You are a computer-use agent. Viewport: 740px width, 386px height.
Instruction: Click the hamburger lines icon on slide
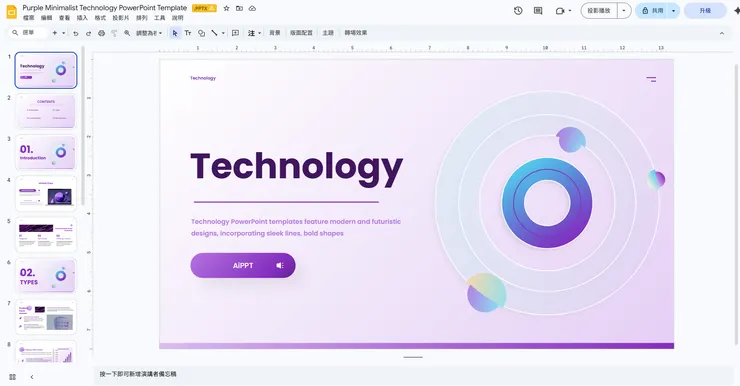(651, 79)
